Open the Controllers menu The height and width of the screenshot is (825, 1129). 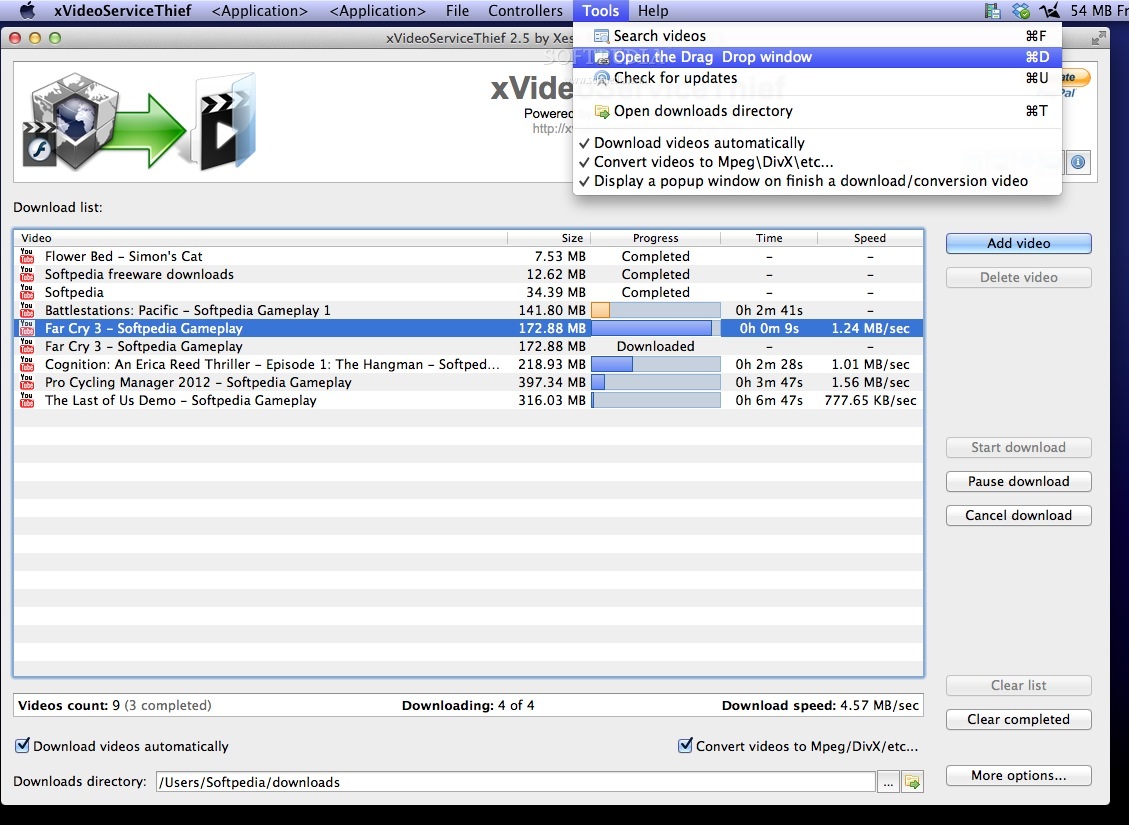tap(526, 11)
